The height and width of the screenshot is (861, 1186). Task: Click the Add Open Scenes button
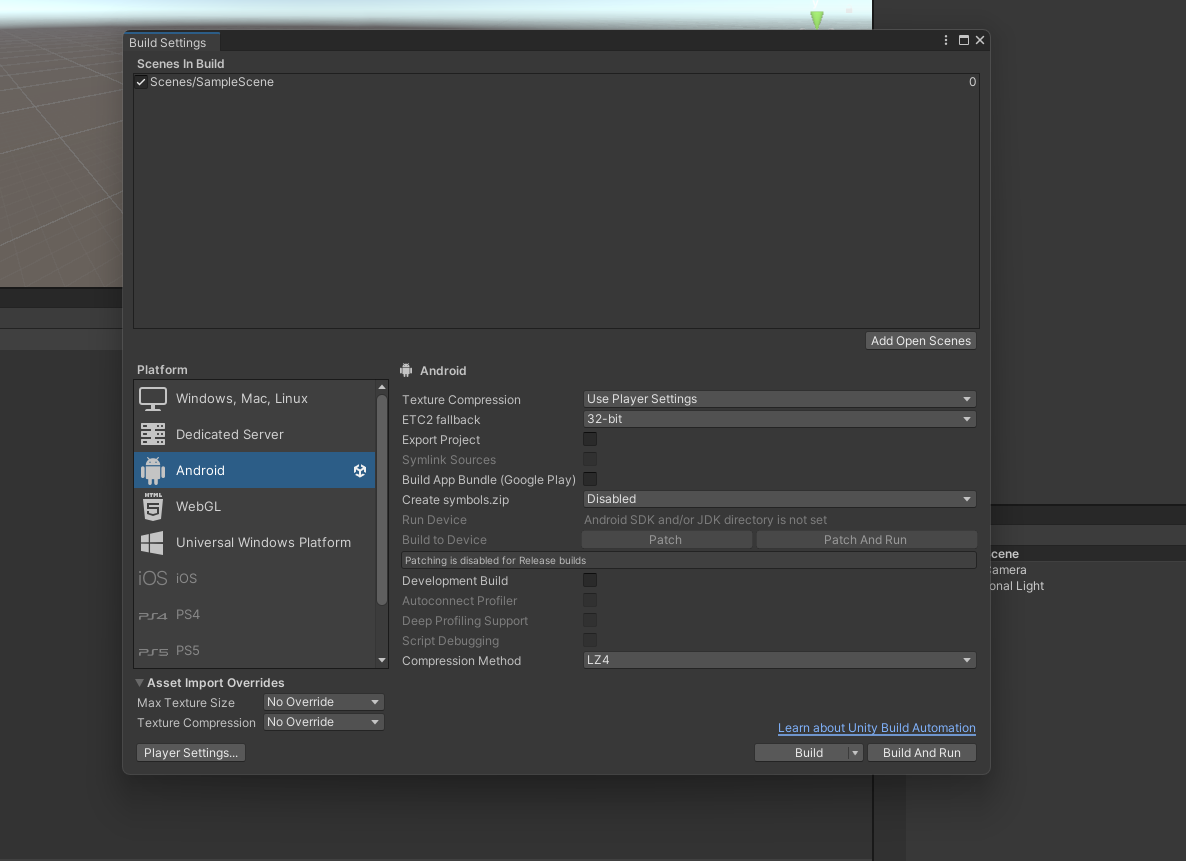point(920,341)
